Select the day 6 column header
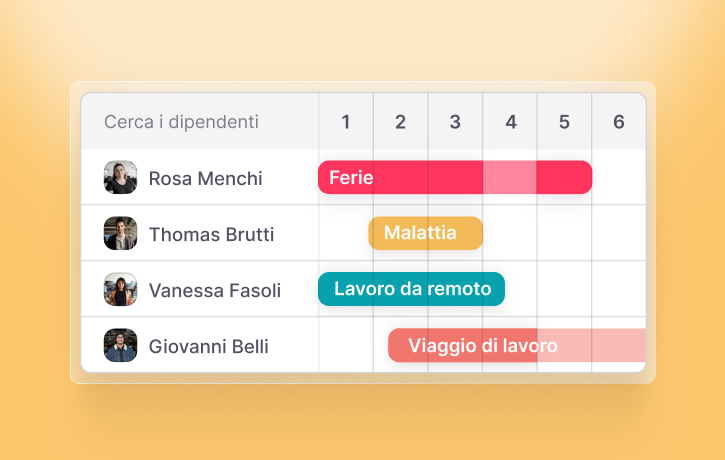725x460 pixels. tap(619, 122)
